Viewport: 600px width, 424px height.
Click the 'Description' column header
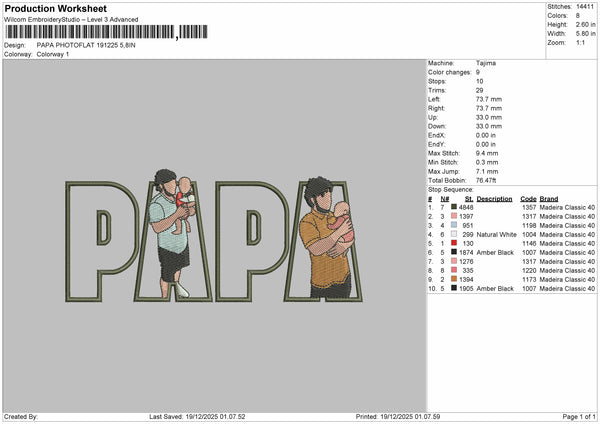click(494, 199)
